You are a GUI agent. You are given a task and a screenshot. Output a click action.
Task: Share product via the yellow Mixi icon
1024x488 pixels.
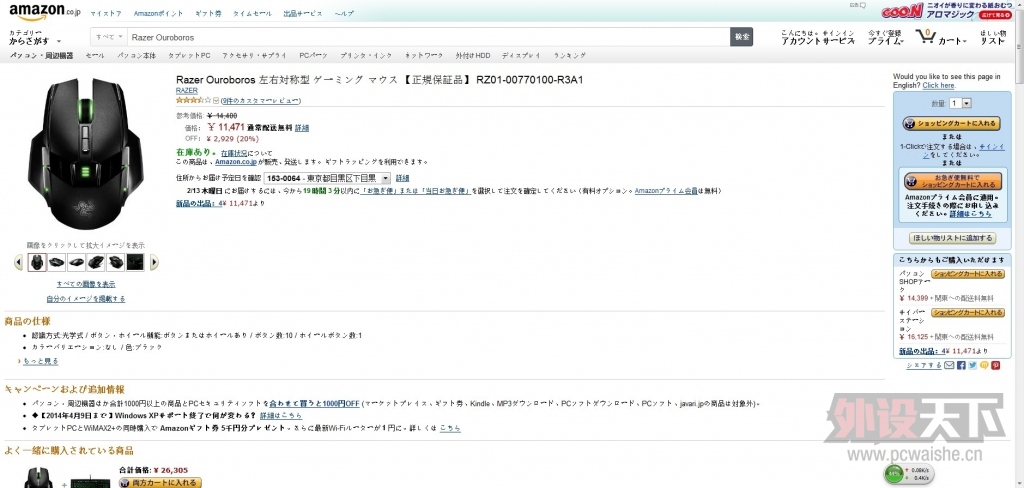(984, 365)
